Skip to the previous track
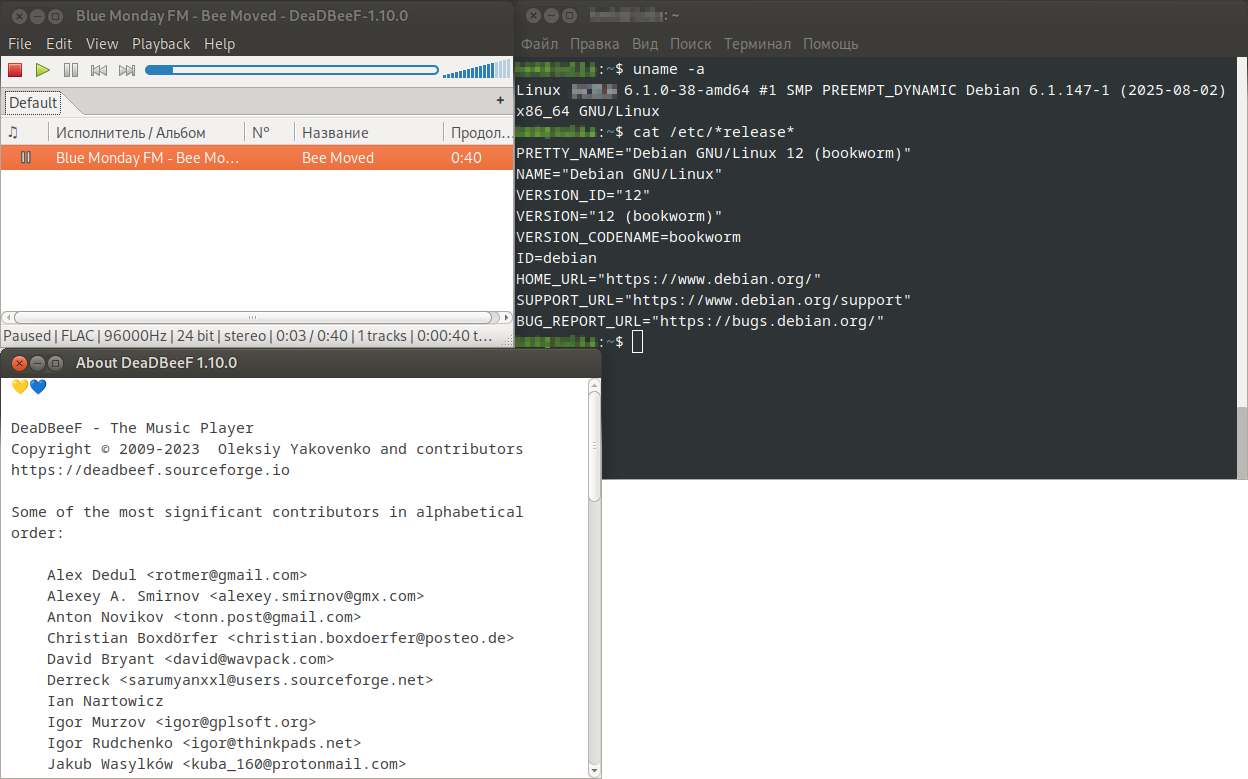Viewport: 1248px width, 779px height. pyautogui.click(x=99, y=70)
